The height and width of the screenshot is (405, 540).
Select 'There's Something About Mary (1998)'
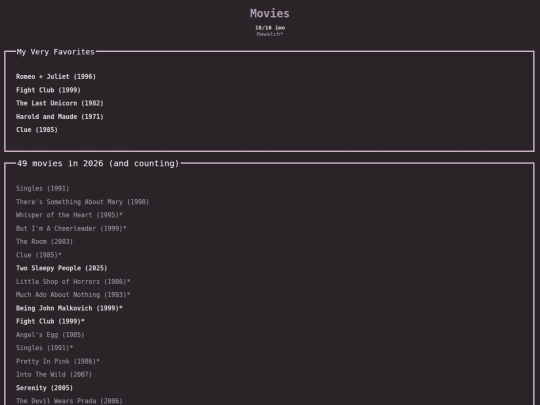tap(82, 202)
